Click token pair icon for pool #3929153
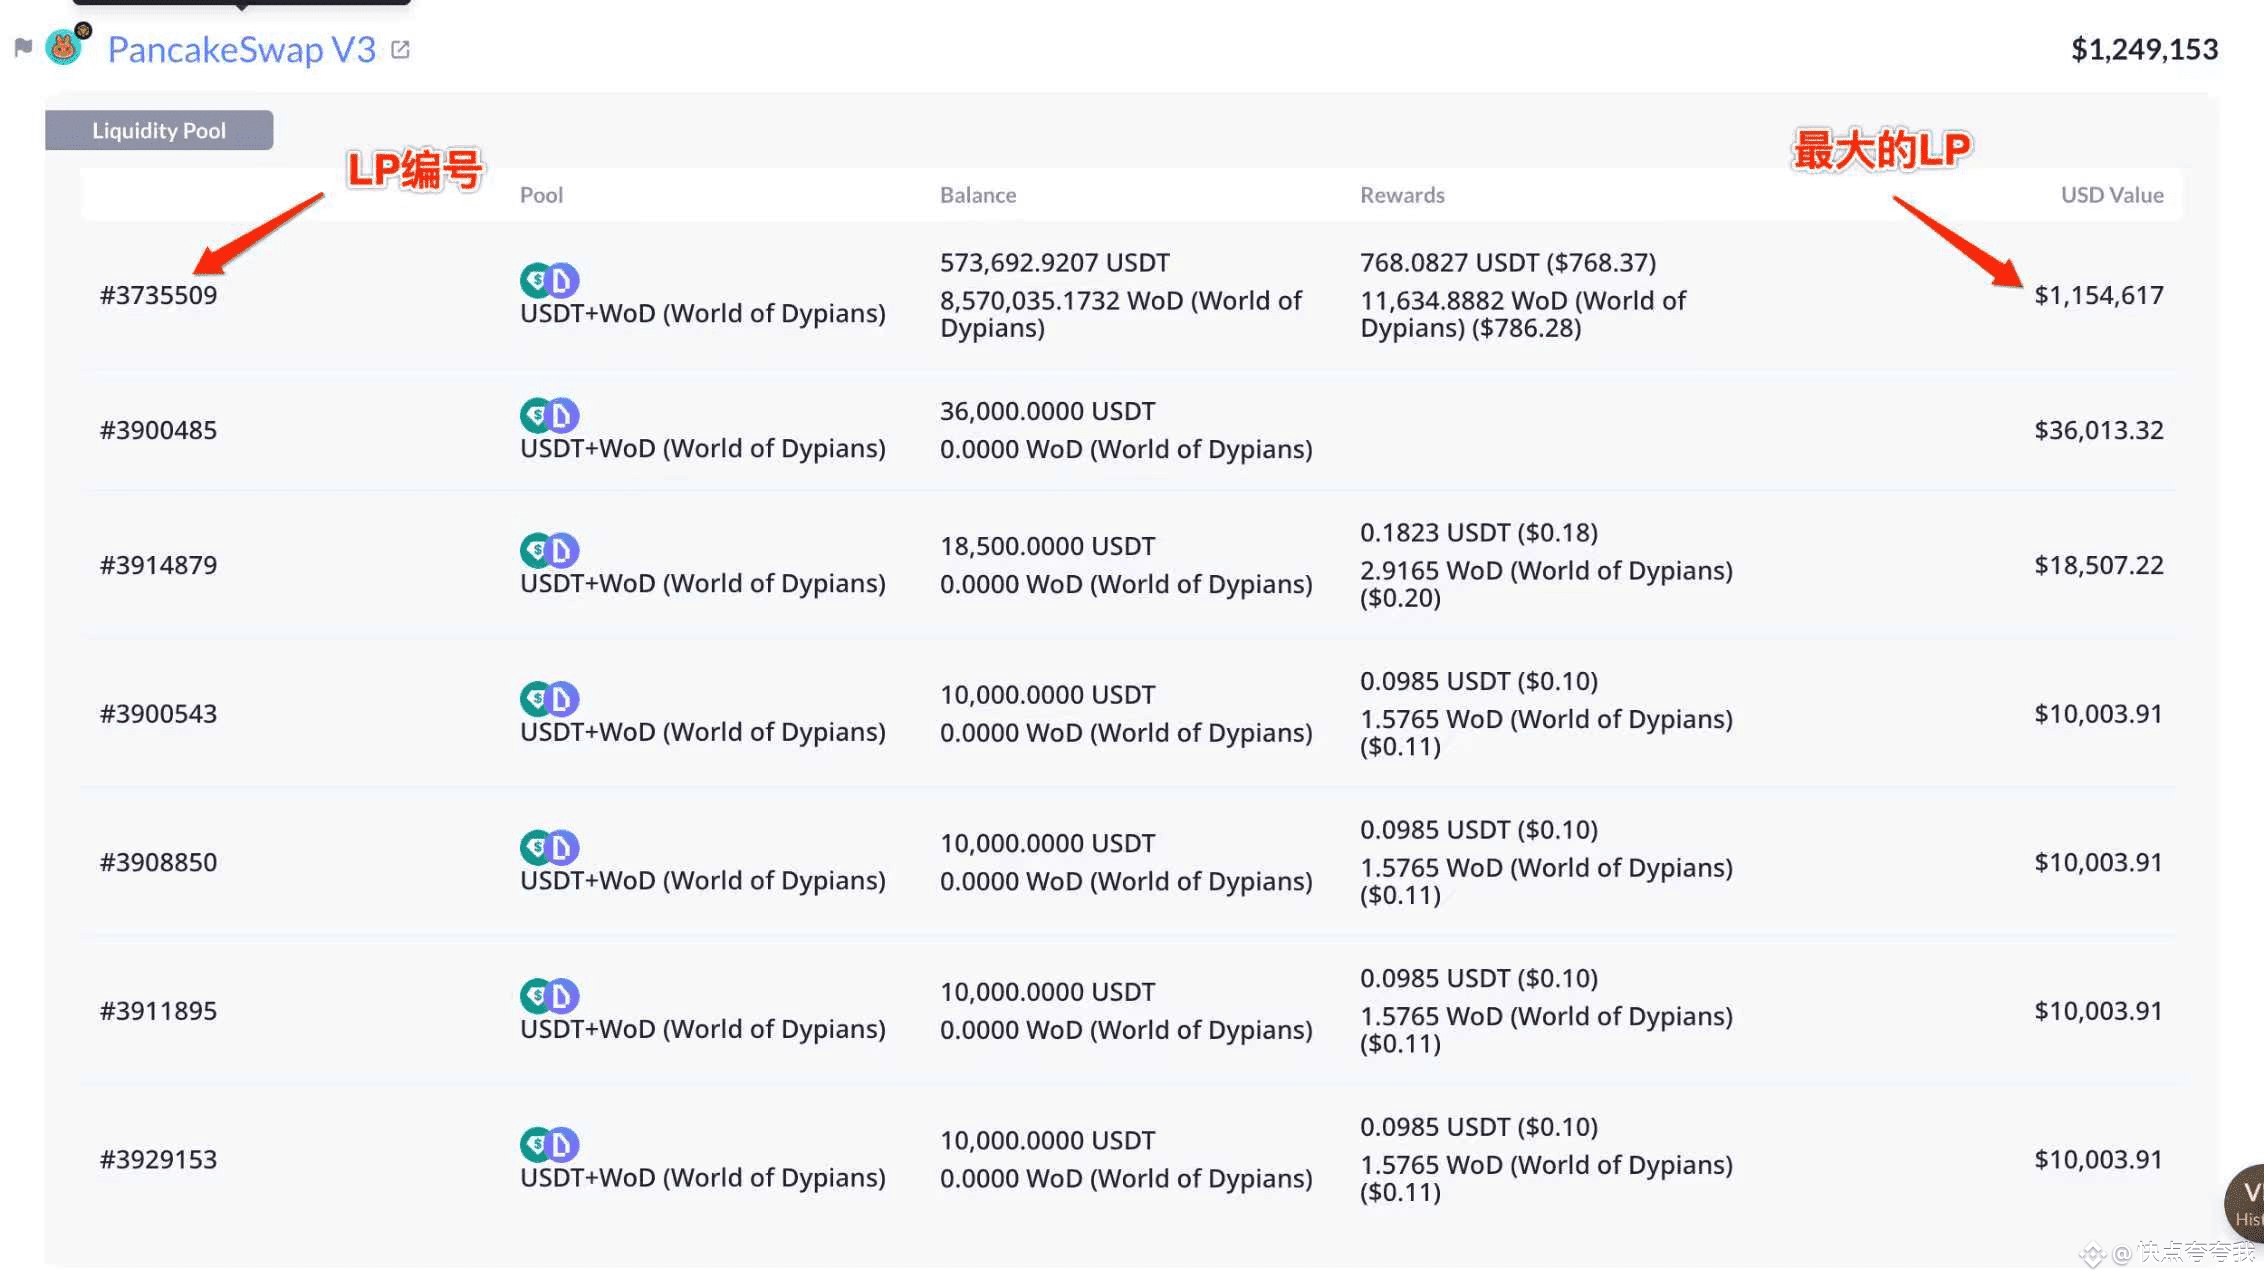 pos(549,1145)
